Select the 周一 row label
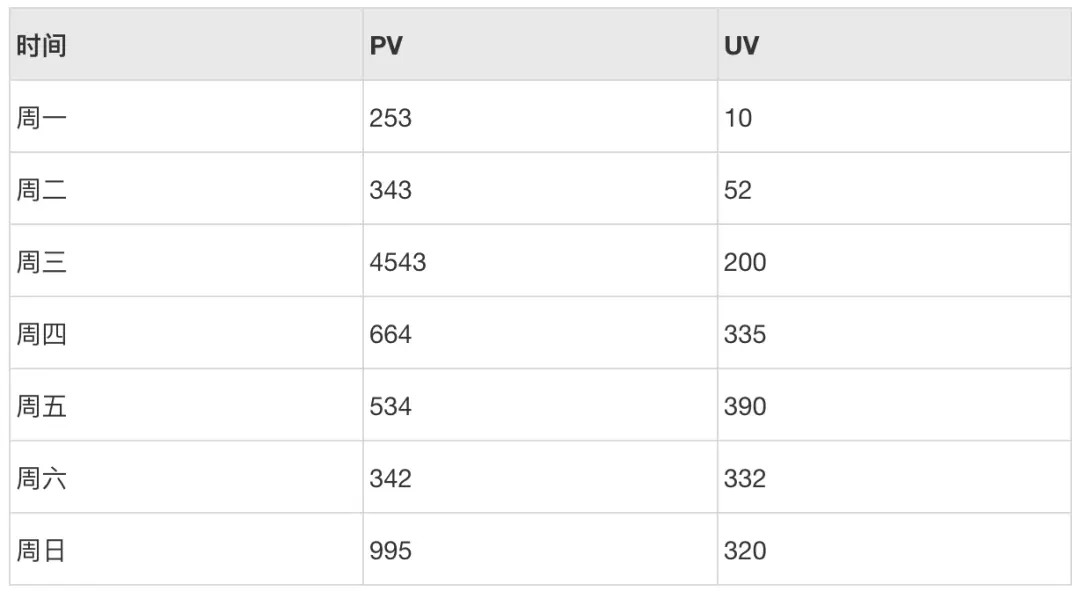The height and width of the screenshot is (591, 1080). (x=41, y=118)
